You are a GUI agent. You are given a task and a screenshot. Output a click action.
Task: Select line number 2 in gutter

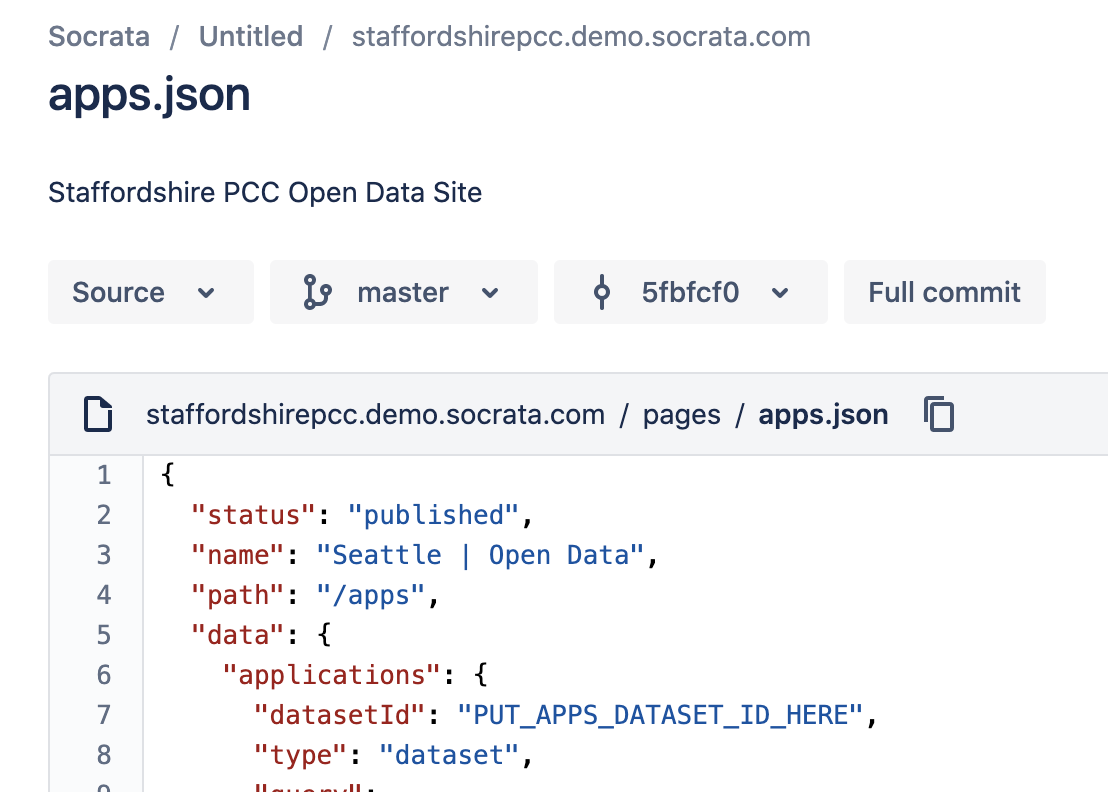click(104, 515)
